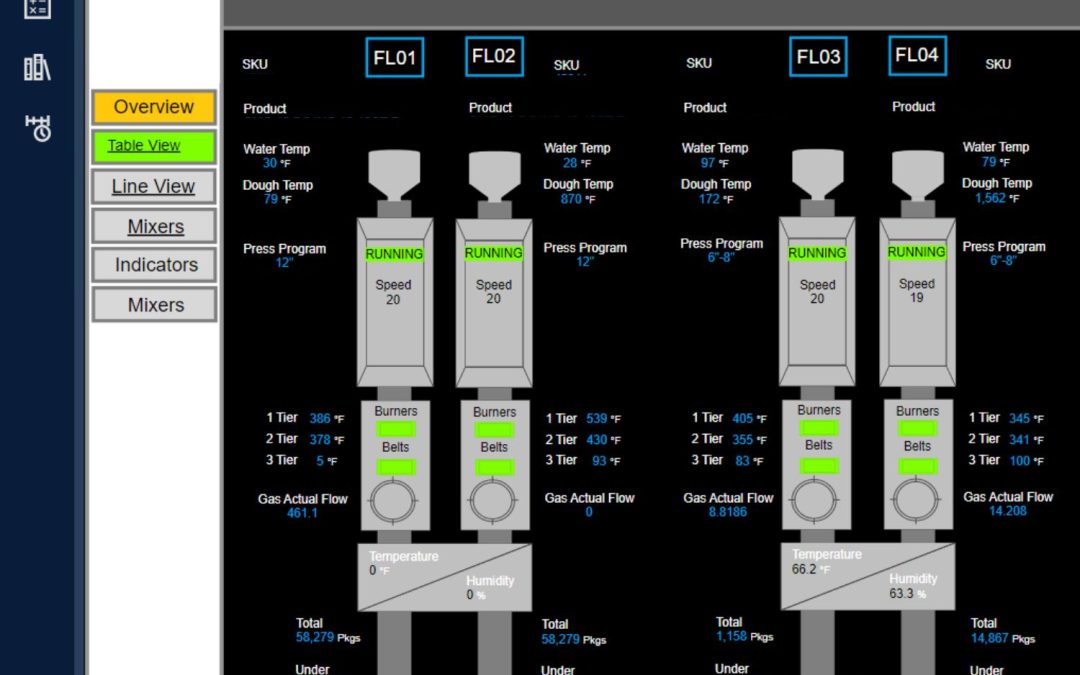Switch to Line View
Image resolution: width=1080 pixels, height=675 pixels.
click(154, 186)
